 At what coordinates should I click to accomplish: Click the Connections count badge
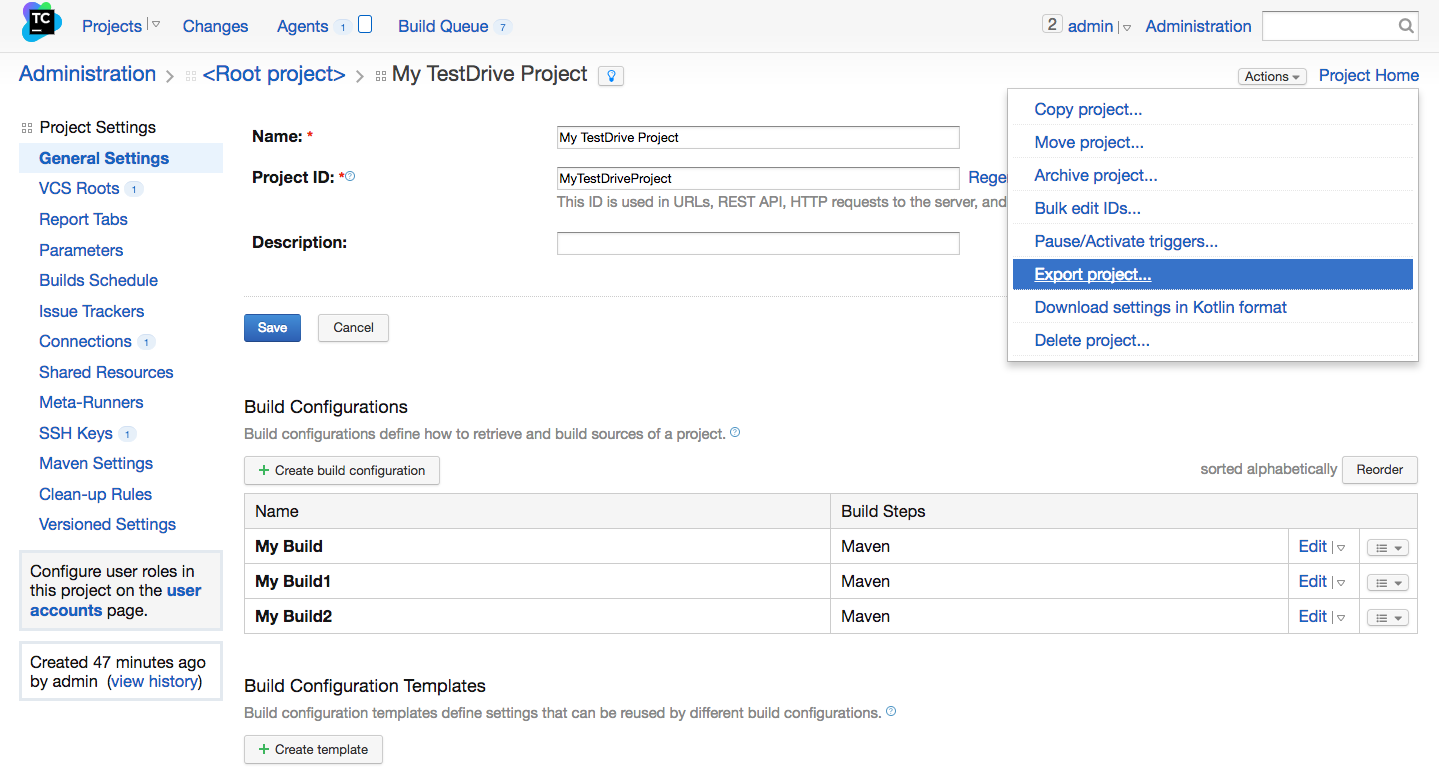point(146,342)
